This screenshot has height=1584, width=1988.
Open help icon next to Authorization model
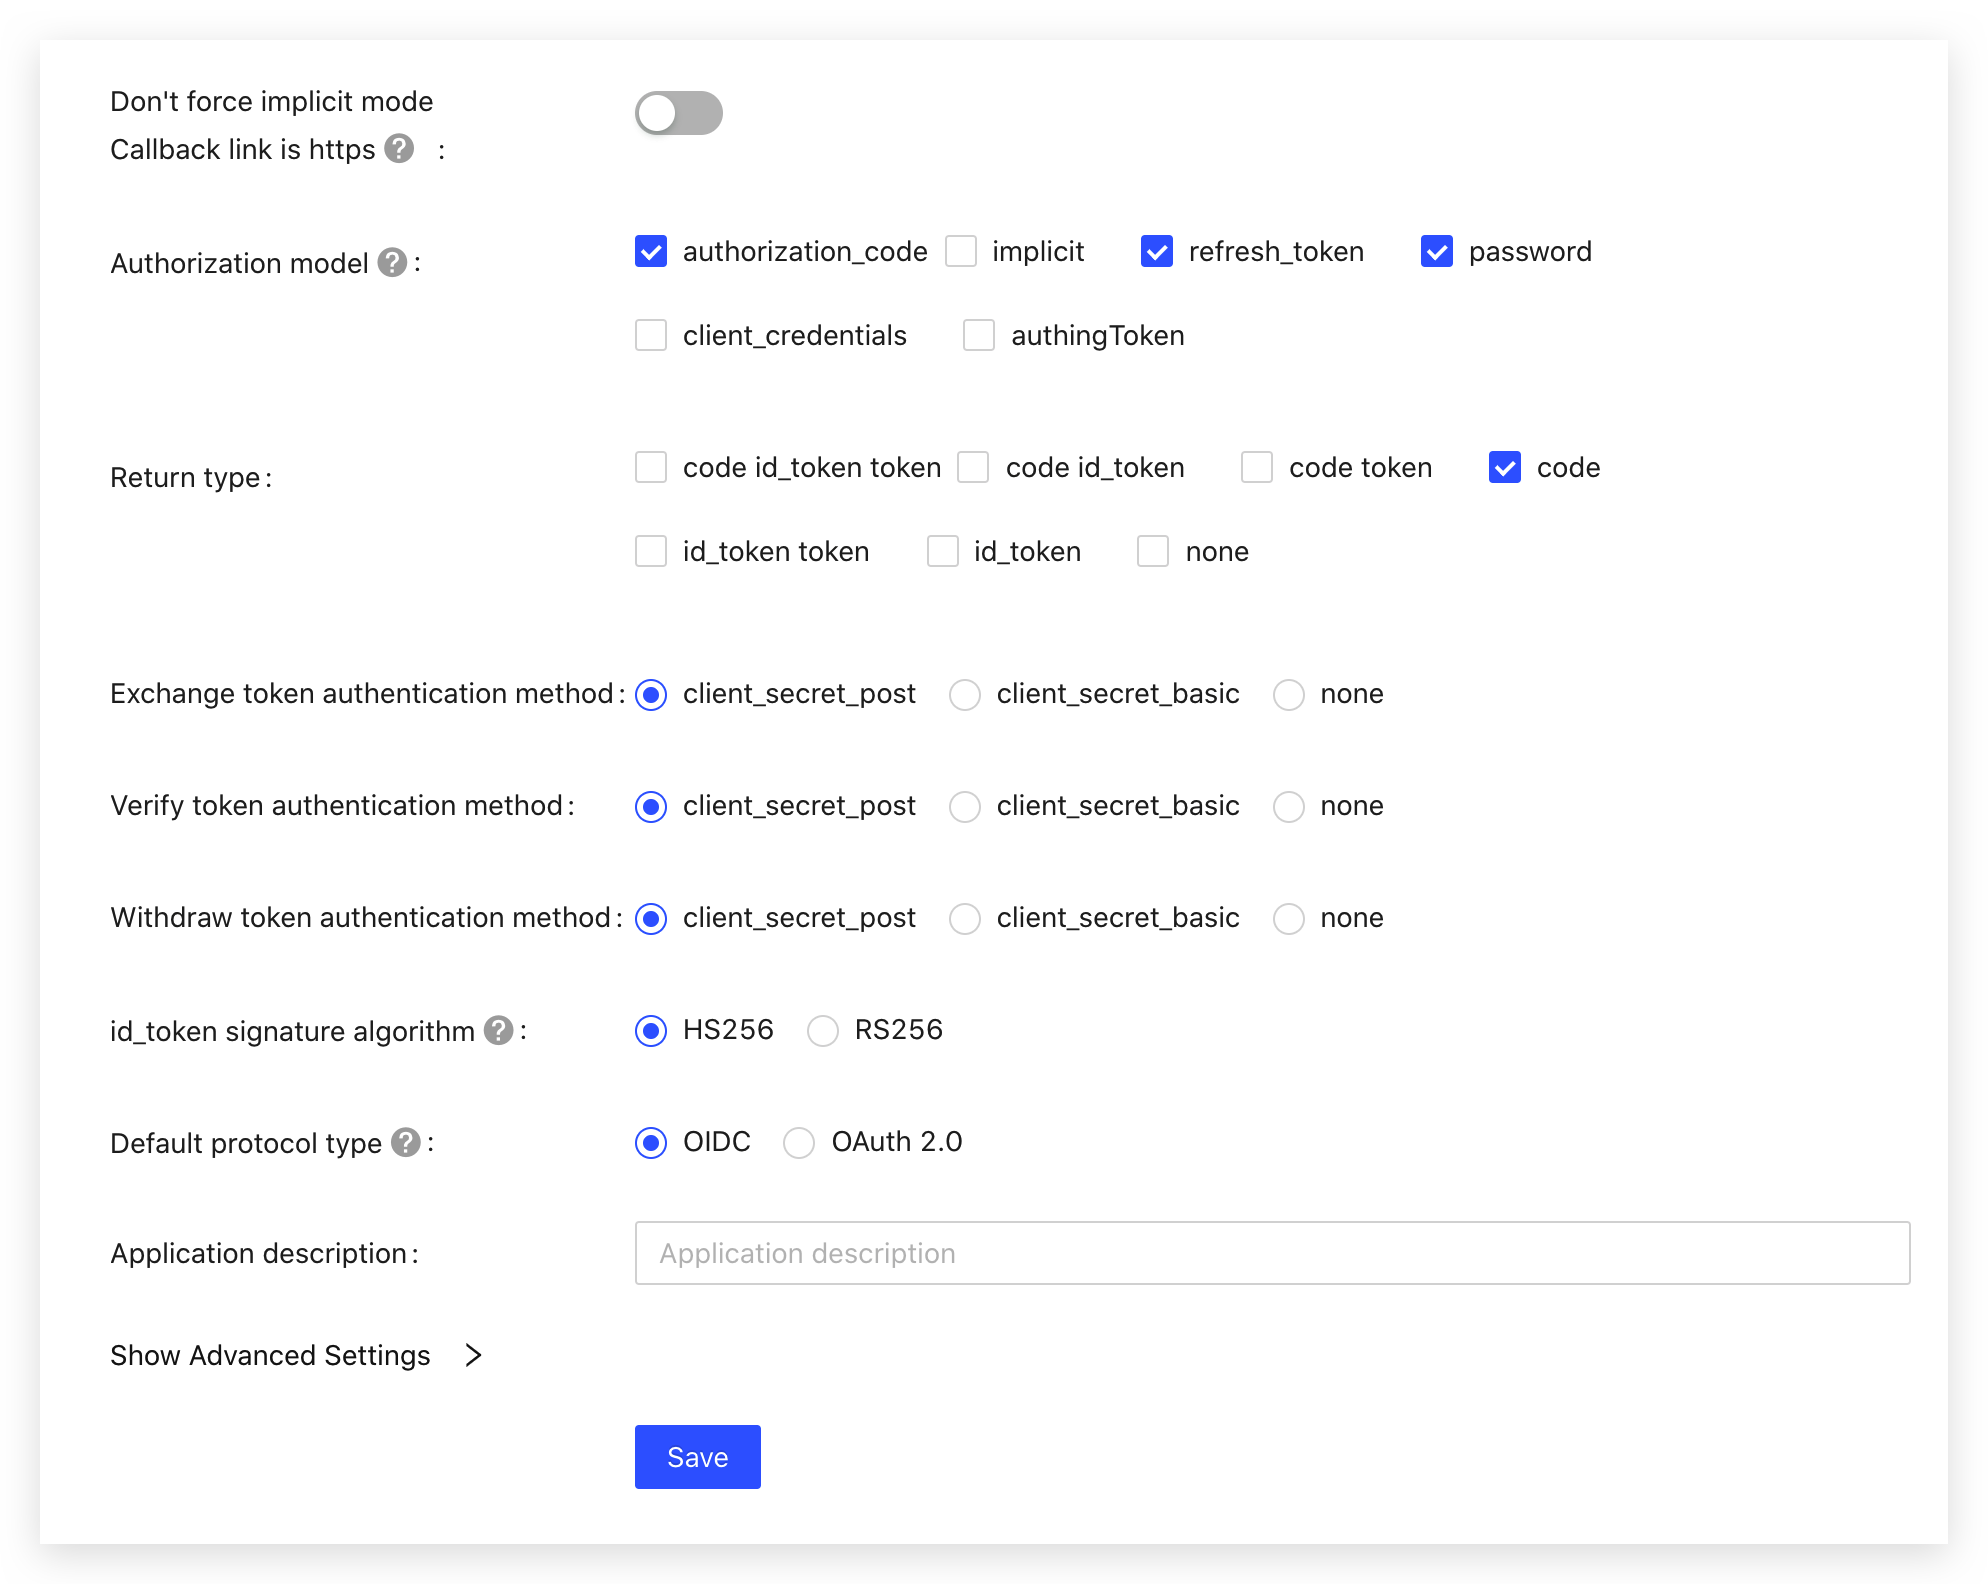tap(392, 262)
